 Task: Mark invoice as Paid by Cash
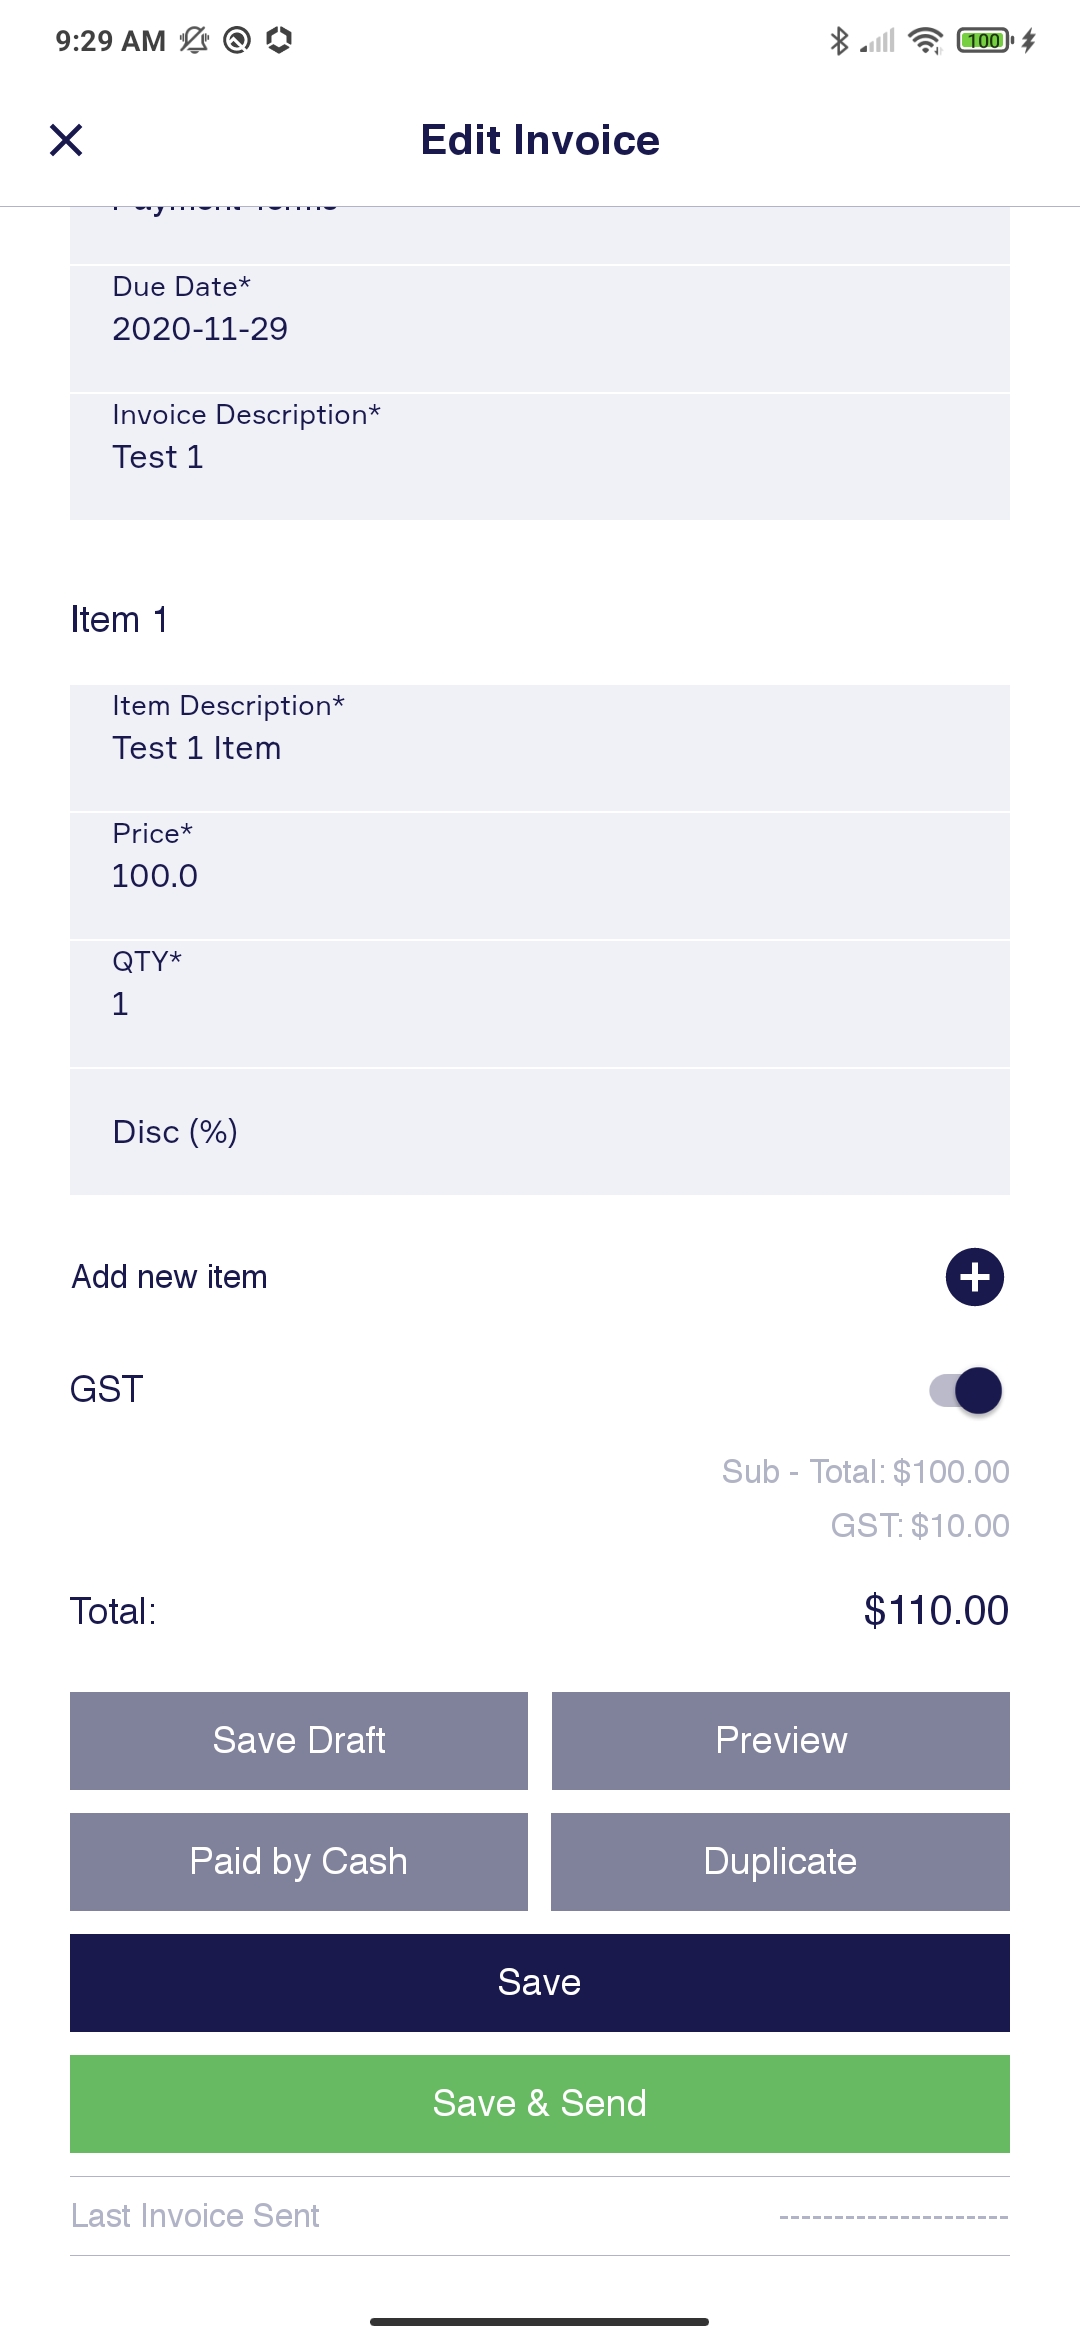[x=298, y=1862]
